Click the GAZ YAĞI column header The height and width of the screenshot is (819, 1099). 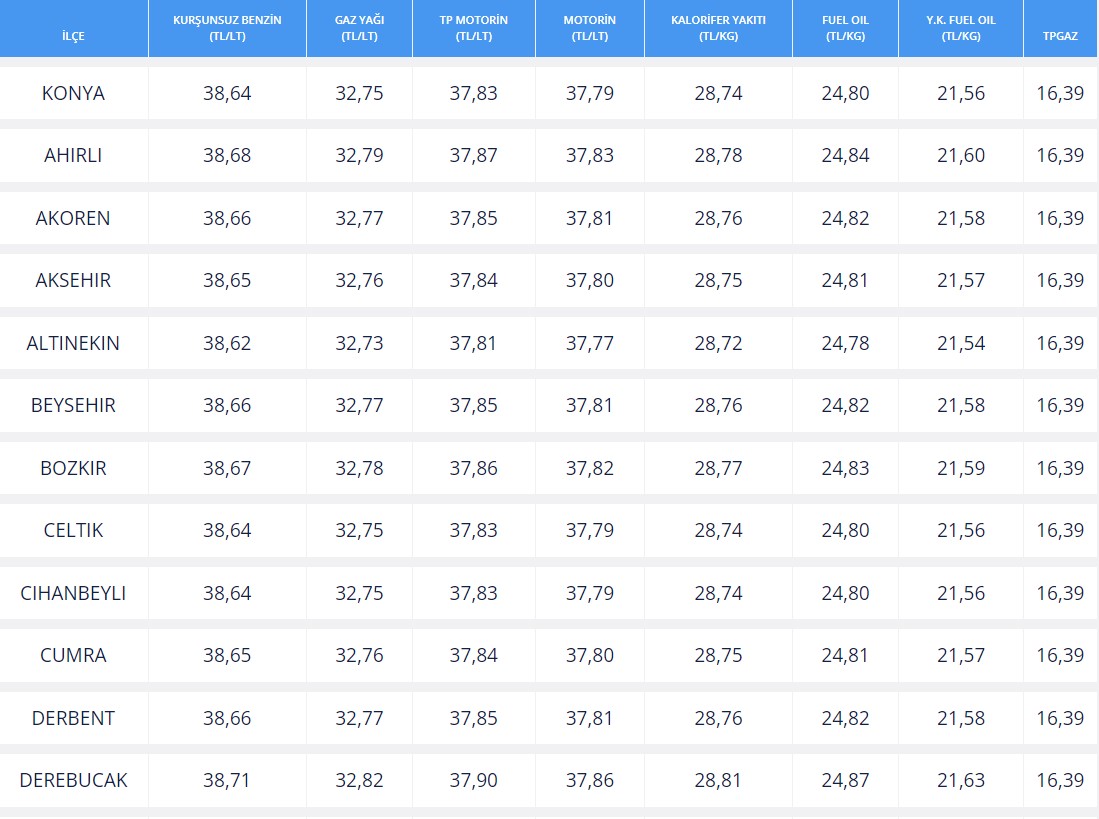[x=359, y=28]
